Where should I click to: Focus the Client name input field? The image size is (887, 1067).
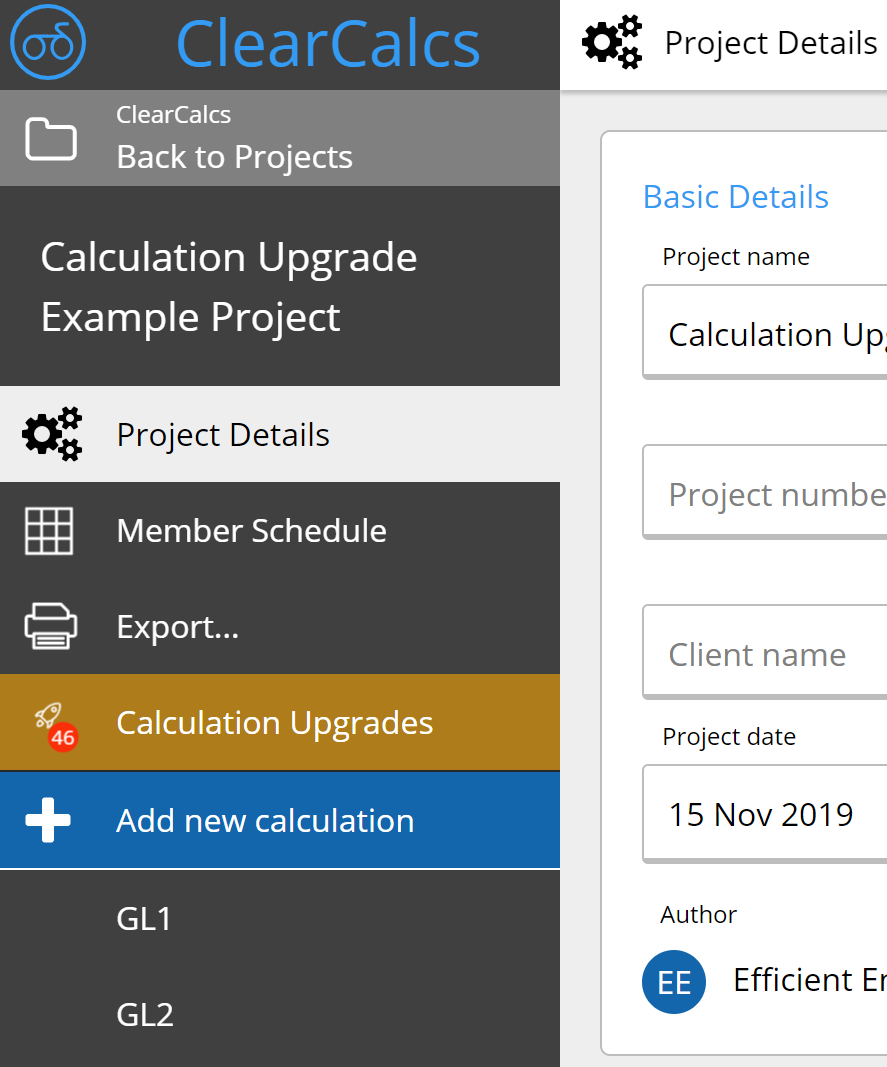(x=765, y=652)
